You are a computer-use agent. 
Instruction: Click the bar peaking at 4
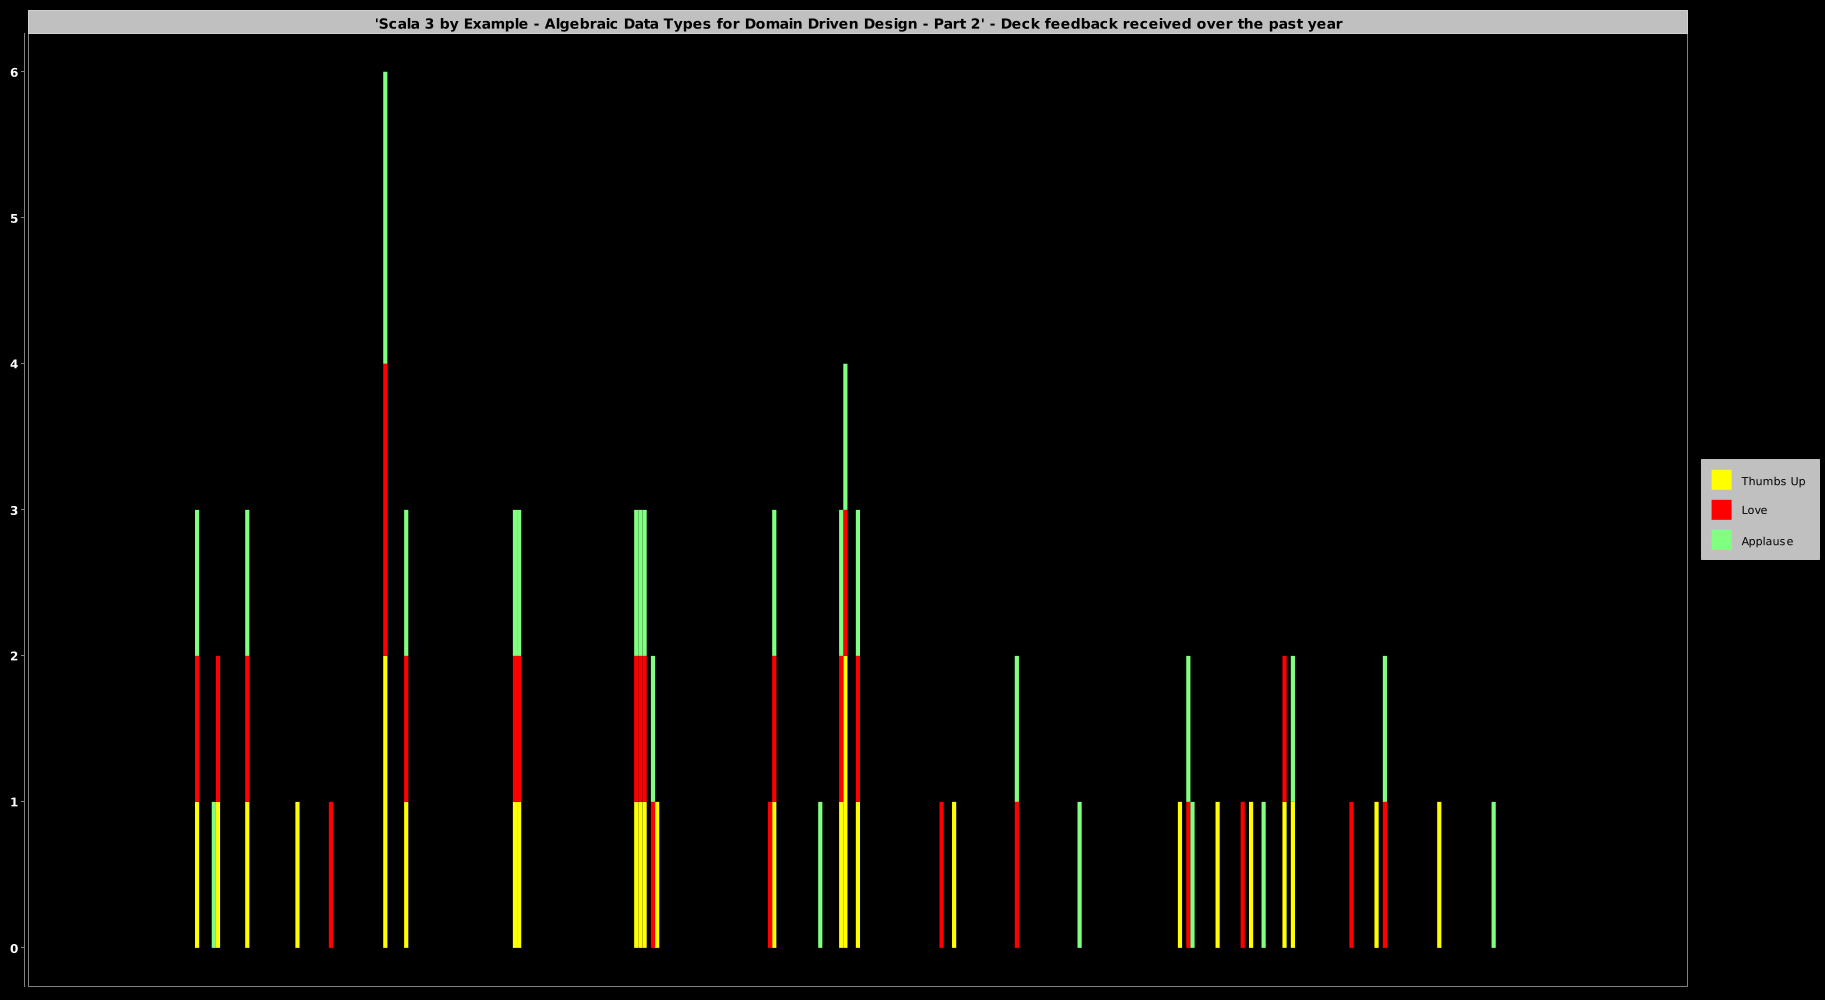pos(845,656)
